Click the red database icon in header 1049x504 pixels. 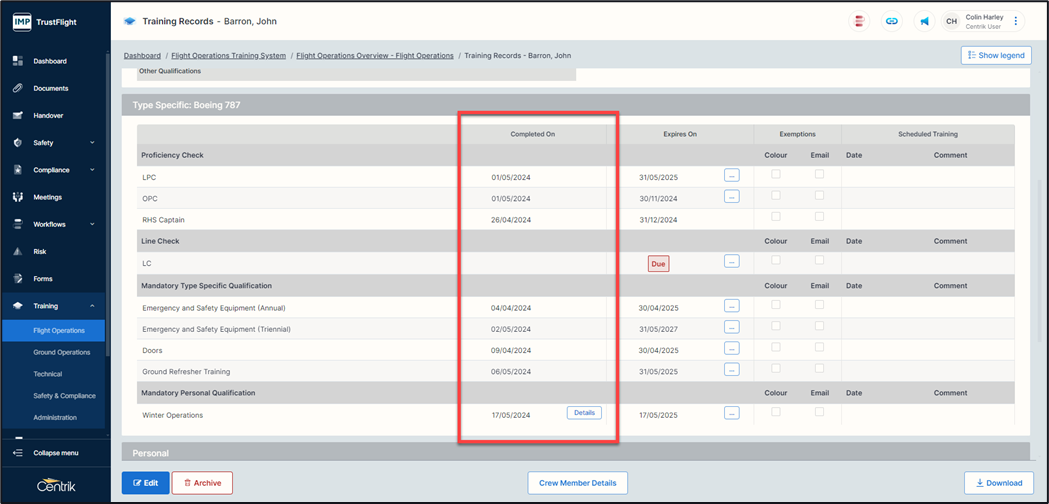859,21
